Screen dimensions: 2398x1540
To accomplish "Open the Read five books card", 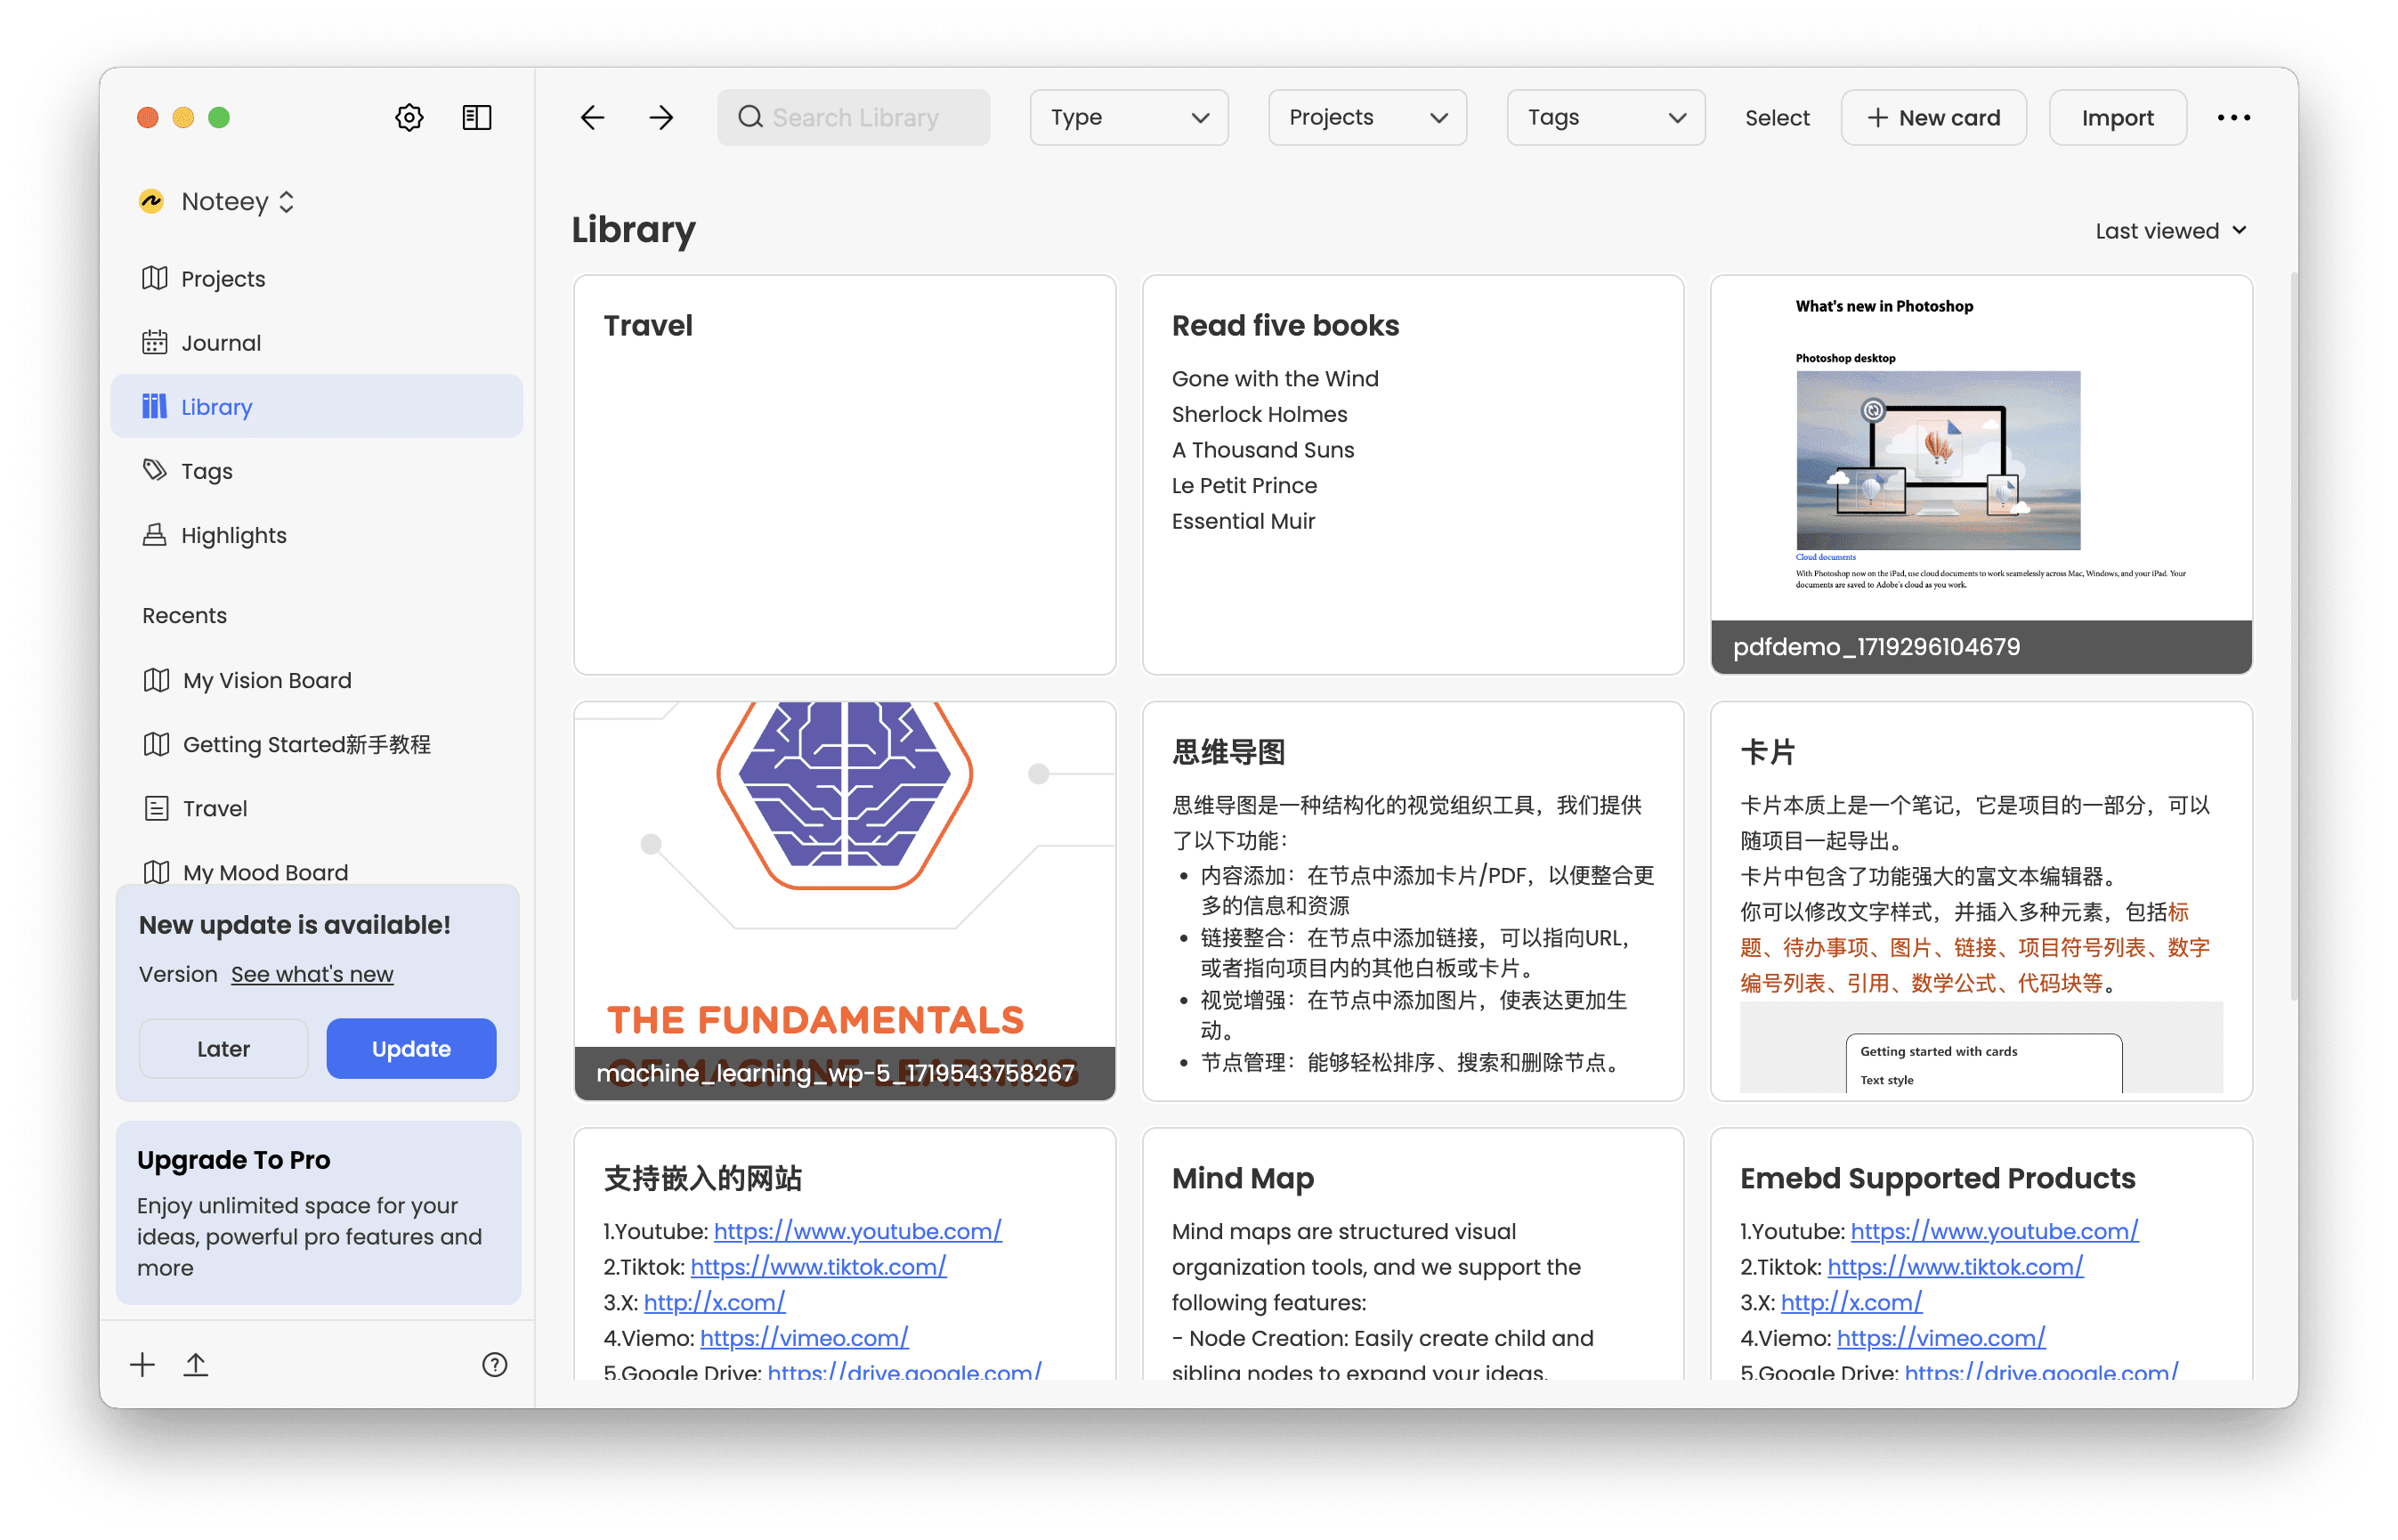I will (1412, 474).
